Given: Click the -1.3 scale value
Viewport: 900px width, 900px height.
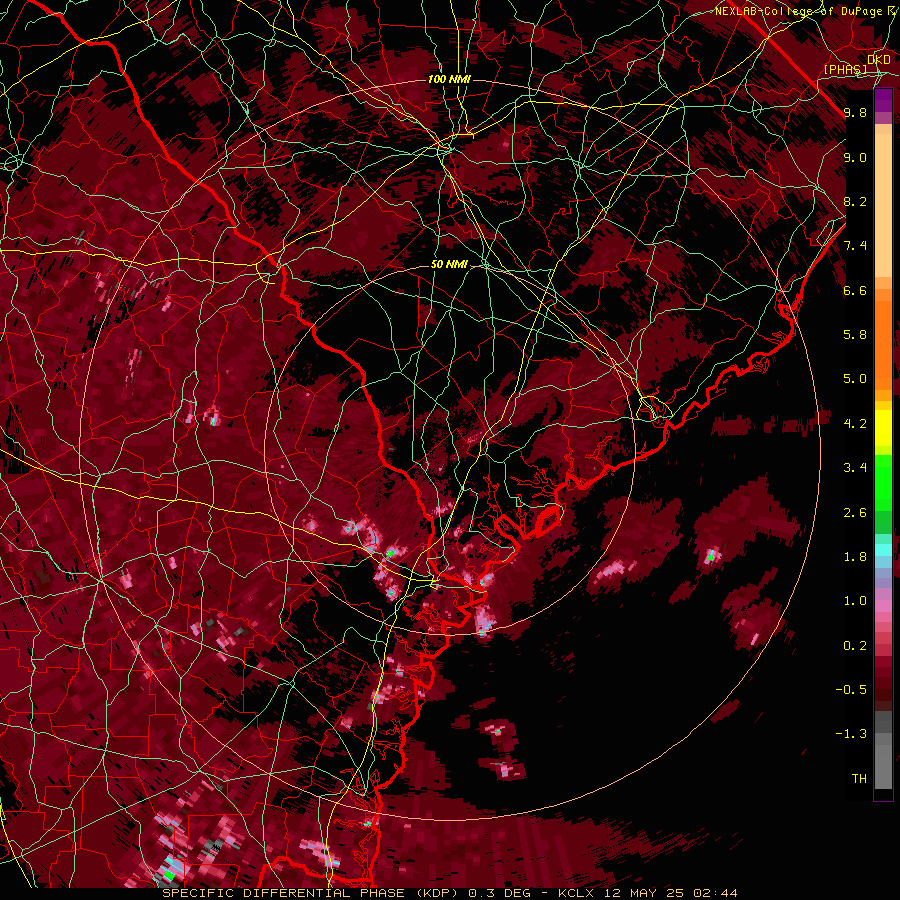Looking at the screenshot, I should [851, 734].
